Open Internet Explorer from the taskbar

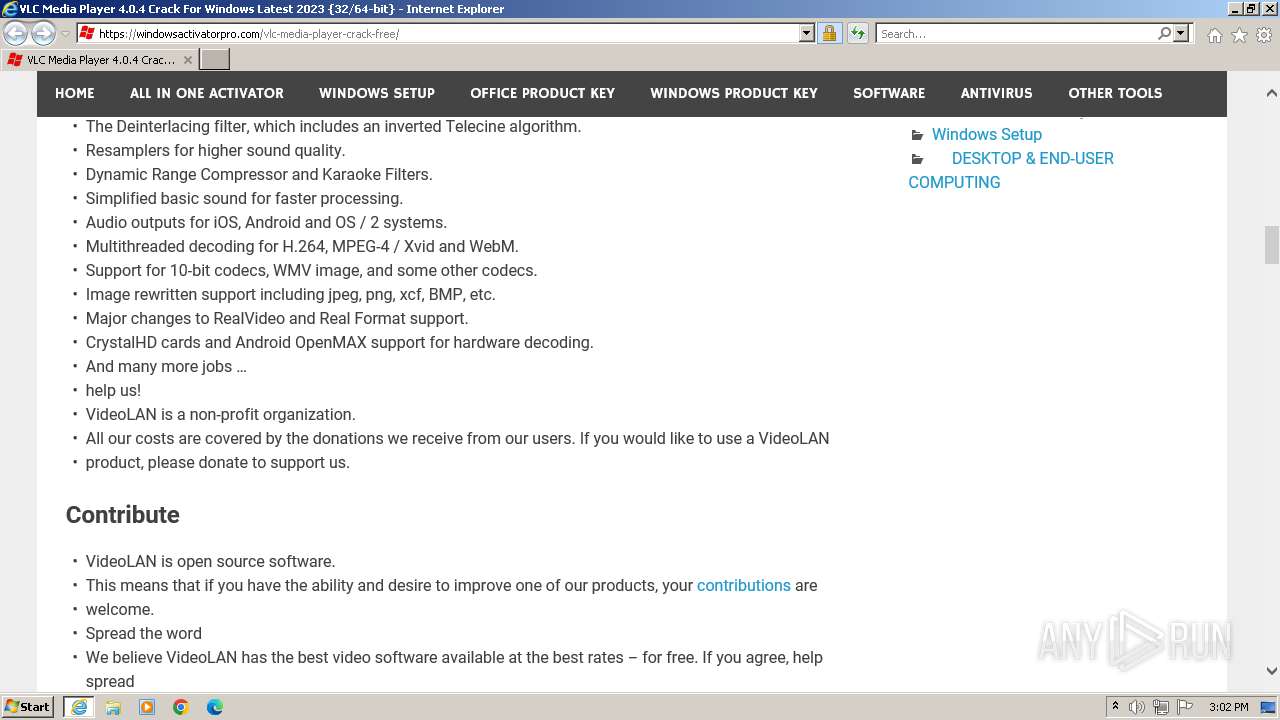click(79, 707)
